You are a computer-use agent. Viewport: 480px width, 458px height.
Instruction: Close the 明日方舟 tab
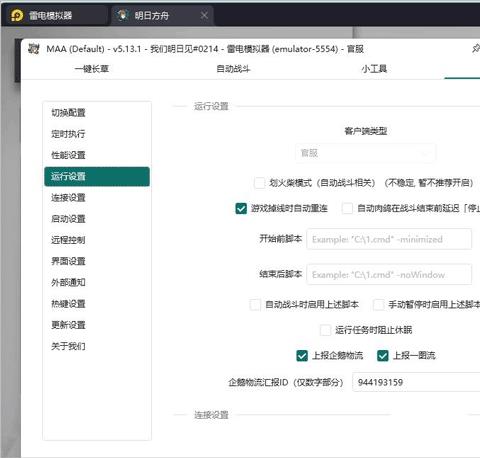tap(204, 15)
